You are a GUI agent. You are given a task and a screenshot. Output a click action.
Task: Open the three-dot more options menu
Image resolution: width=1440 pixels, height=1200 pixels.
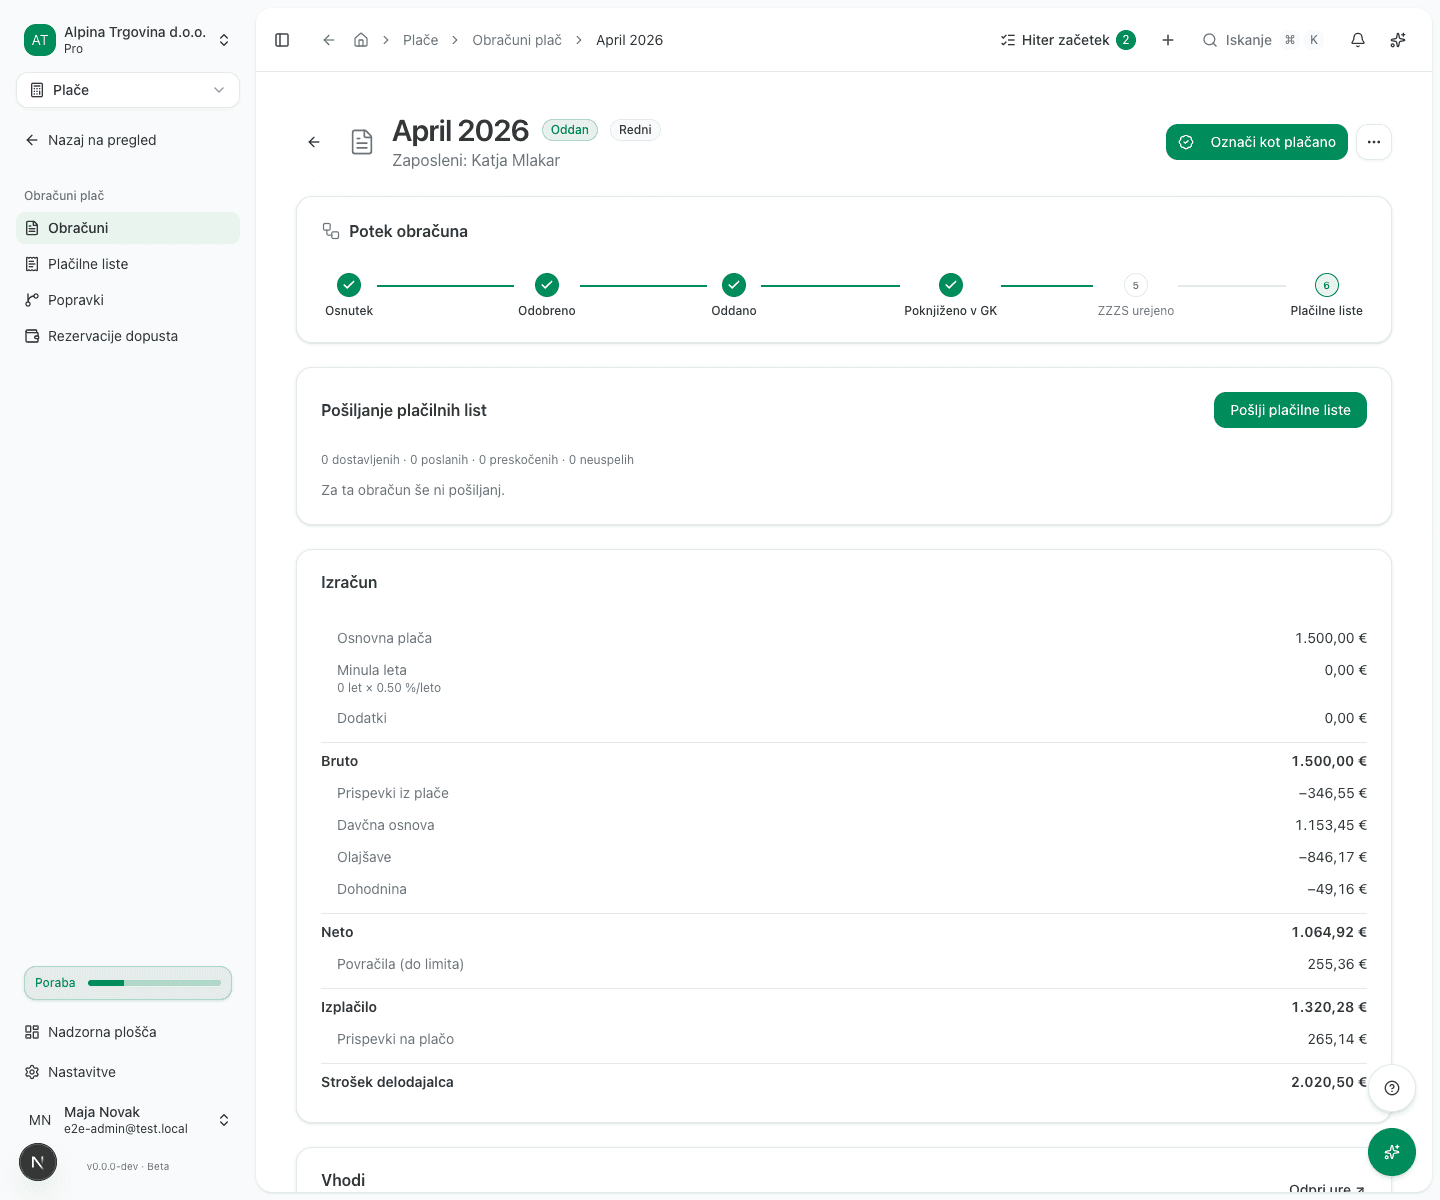pos(1374,142)
